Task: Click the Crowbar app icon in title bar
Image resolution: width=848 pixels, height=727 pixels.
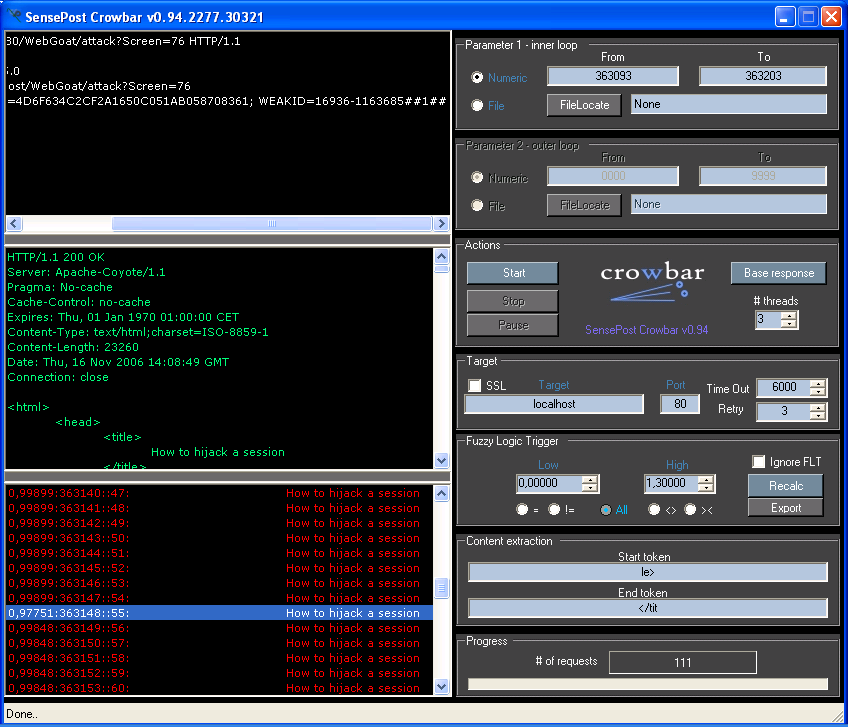Action: click(14, 15)
